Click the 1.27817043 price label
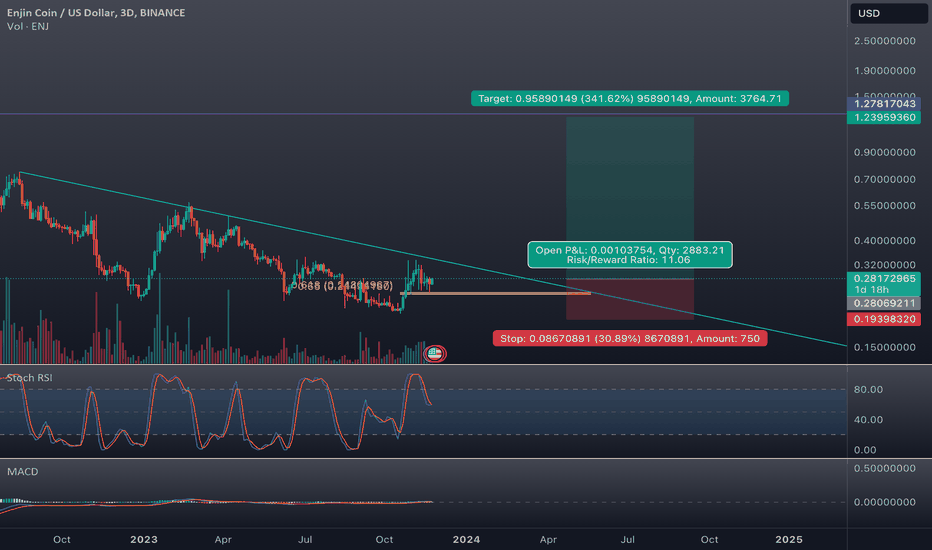 click(884, 103)
